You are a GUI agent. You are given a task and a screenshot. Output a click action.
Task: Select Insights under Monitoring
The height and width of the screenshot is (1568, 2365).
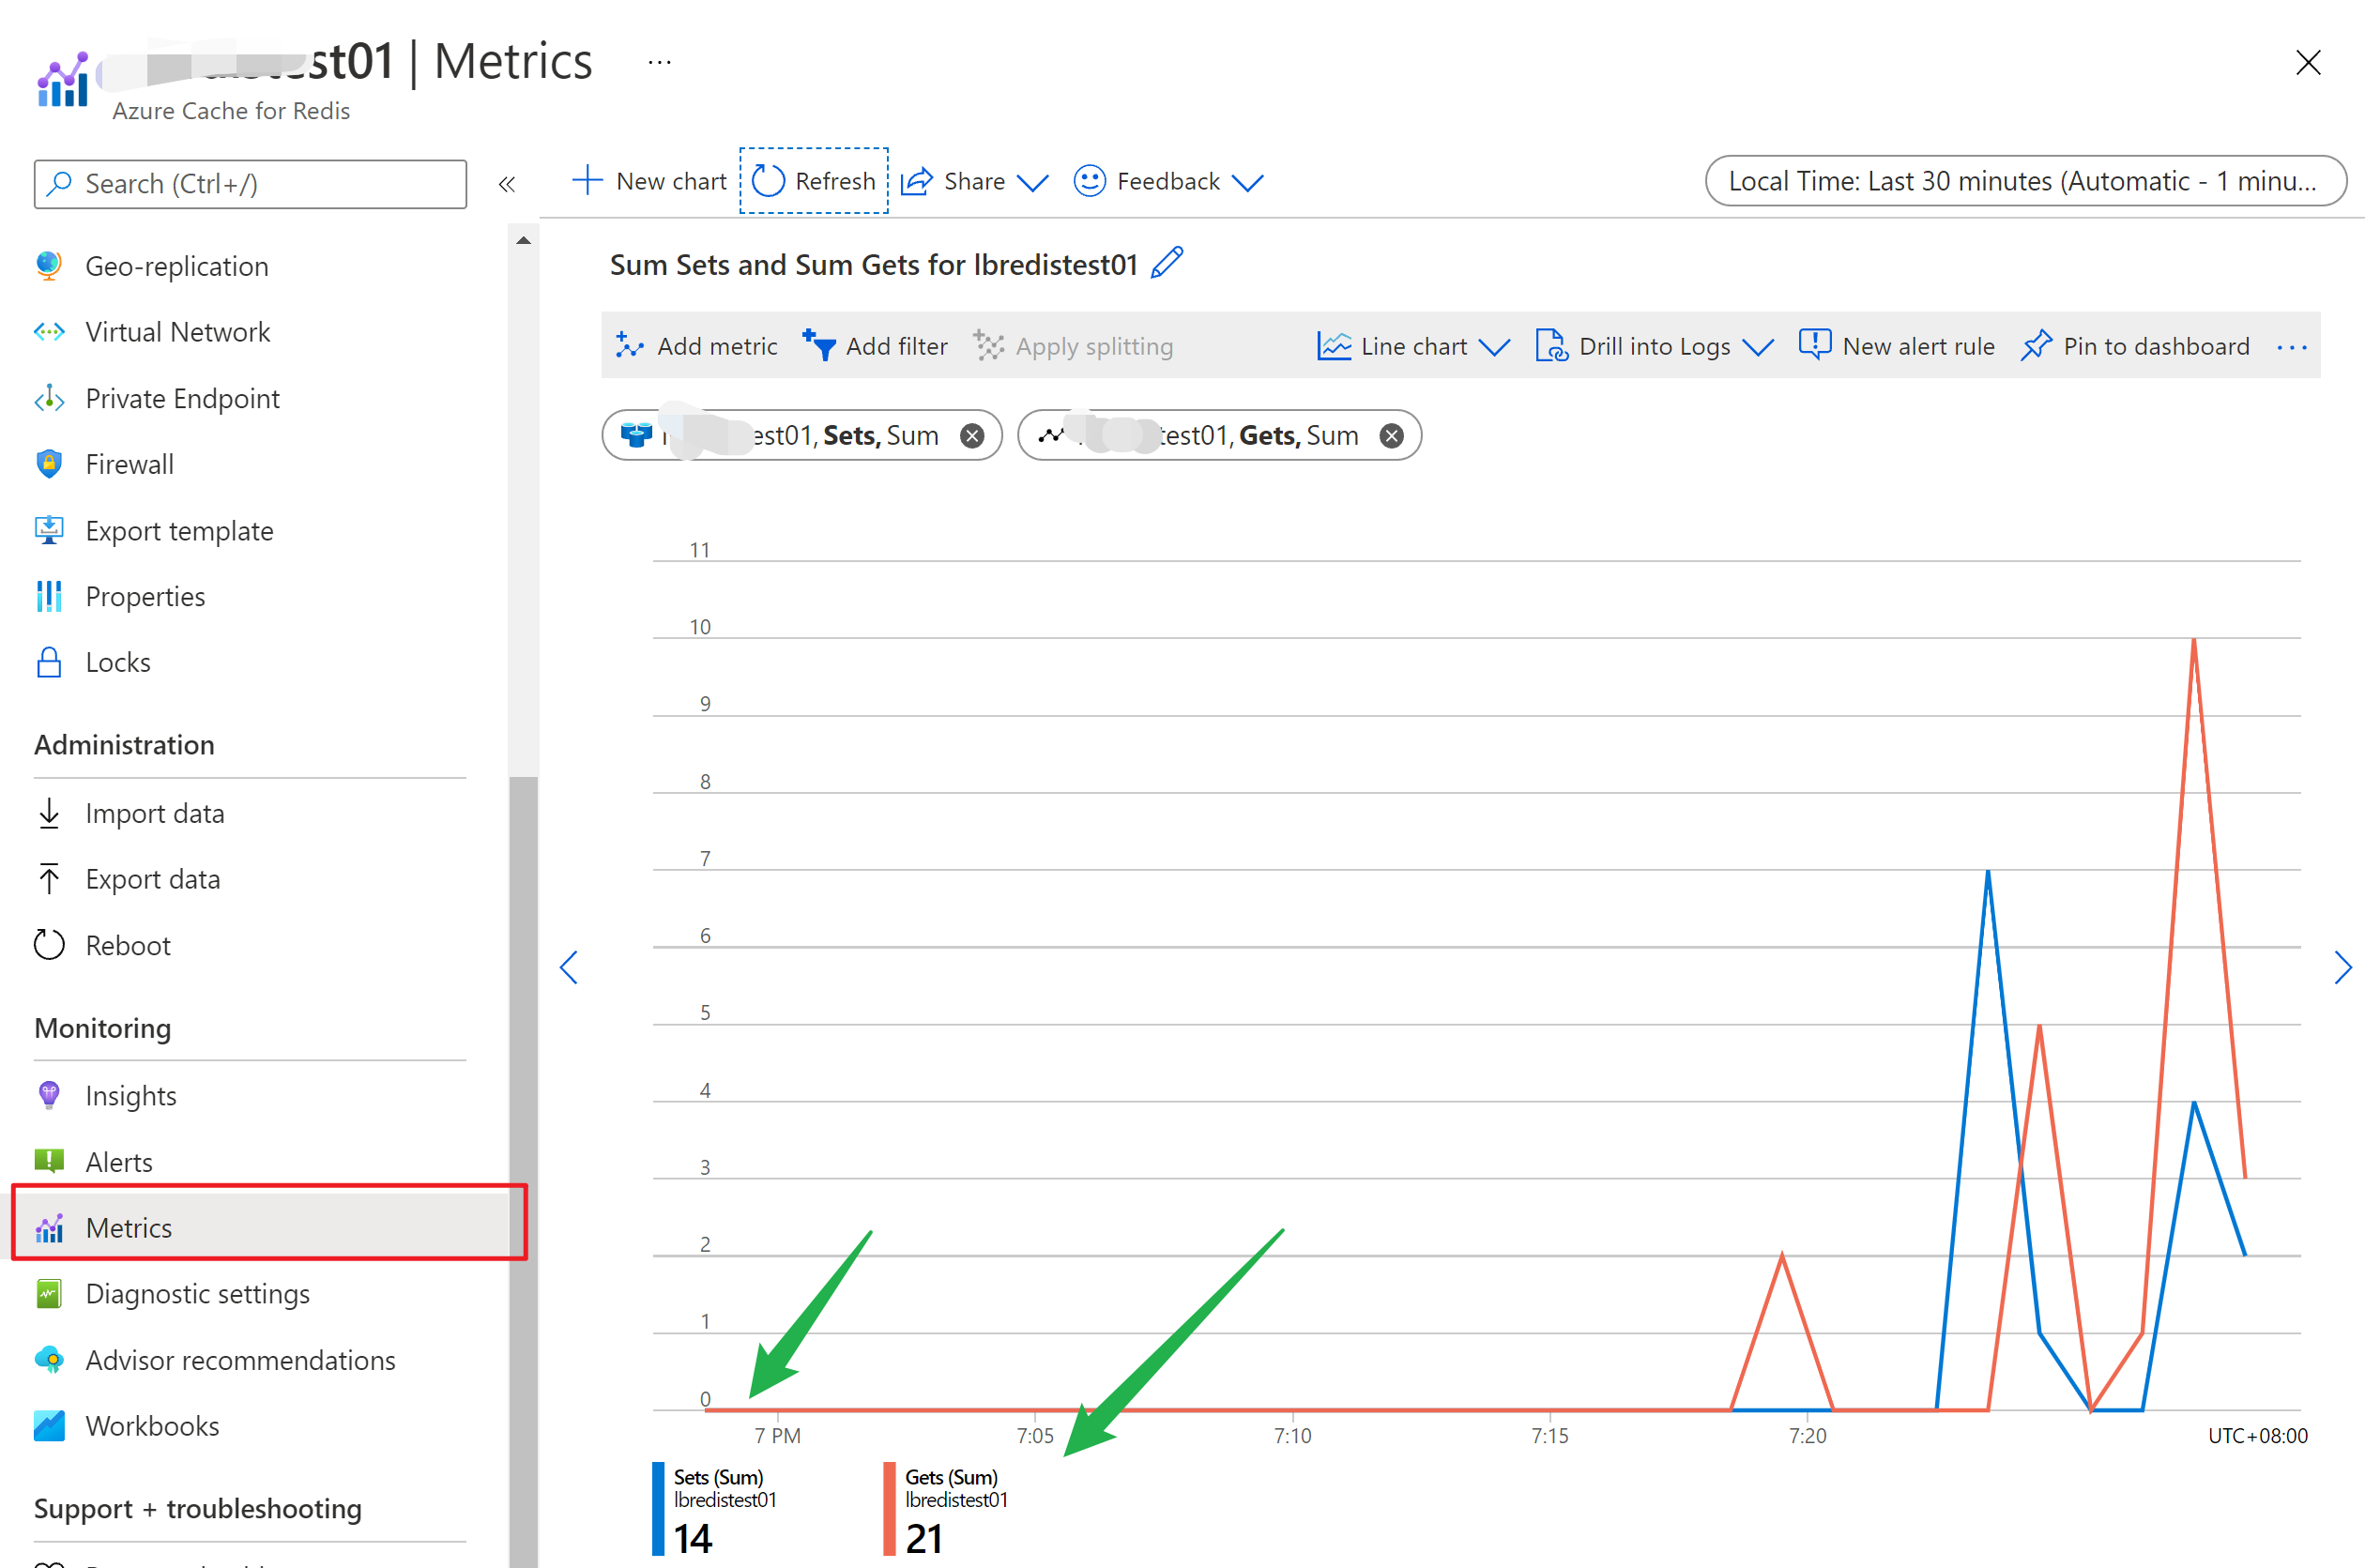click(x=131, y=1095)
